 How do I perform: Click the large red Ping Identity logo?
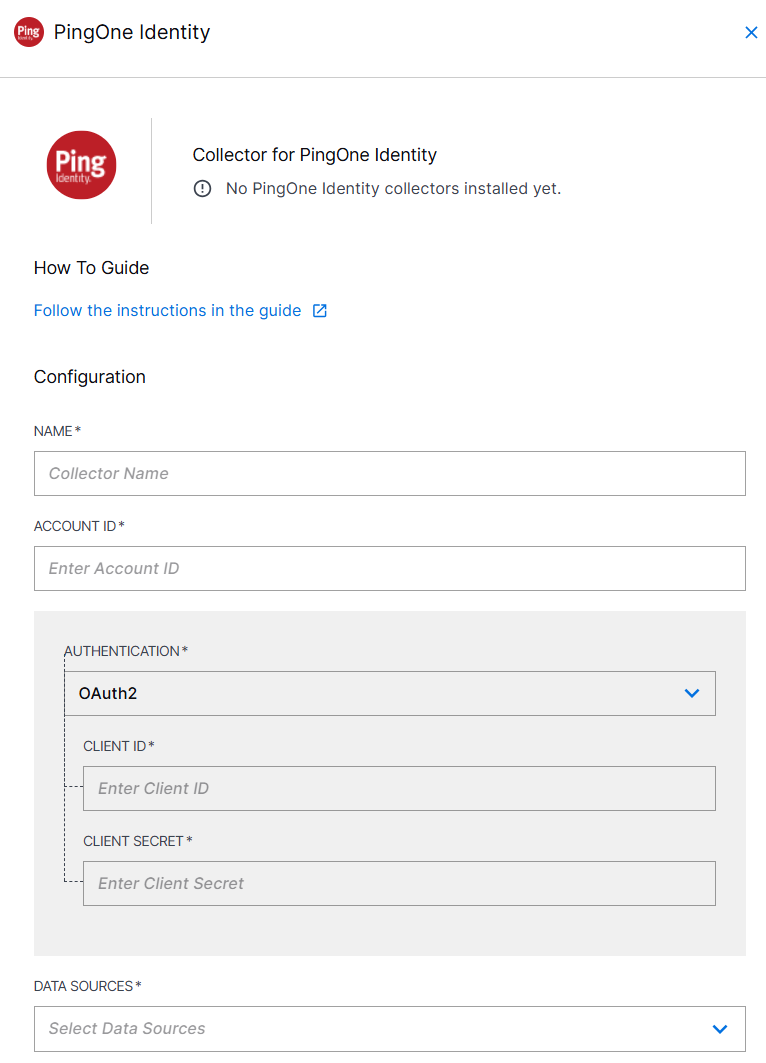82,165
